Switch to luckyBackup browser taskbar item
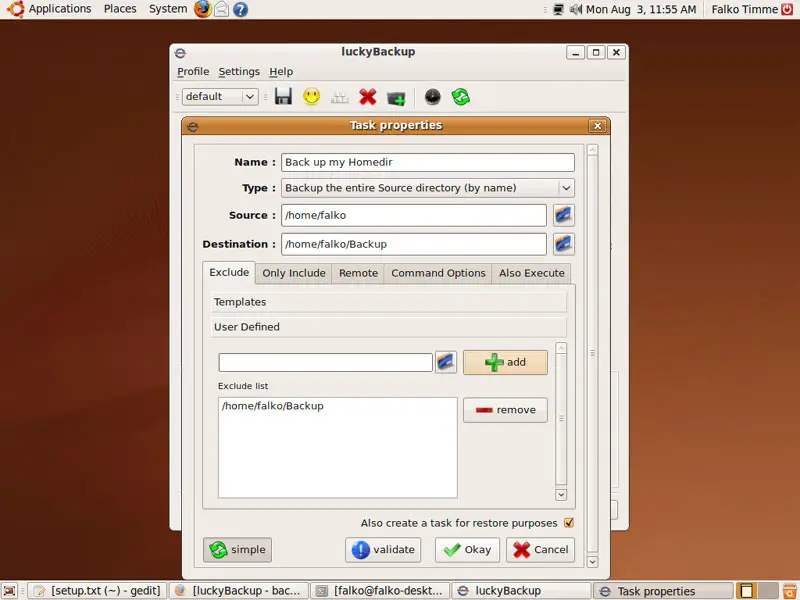Image resolution: width=800 pixels, height=600 pixels. click(x=239, y=591)
